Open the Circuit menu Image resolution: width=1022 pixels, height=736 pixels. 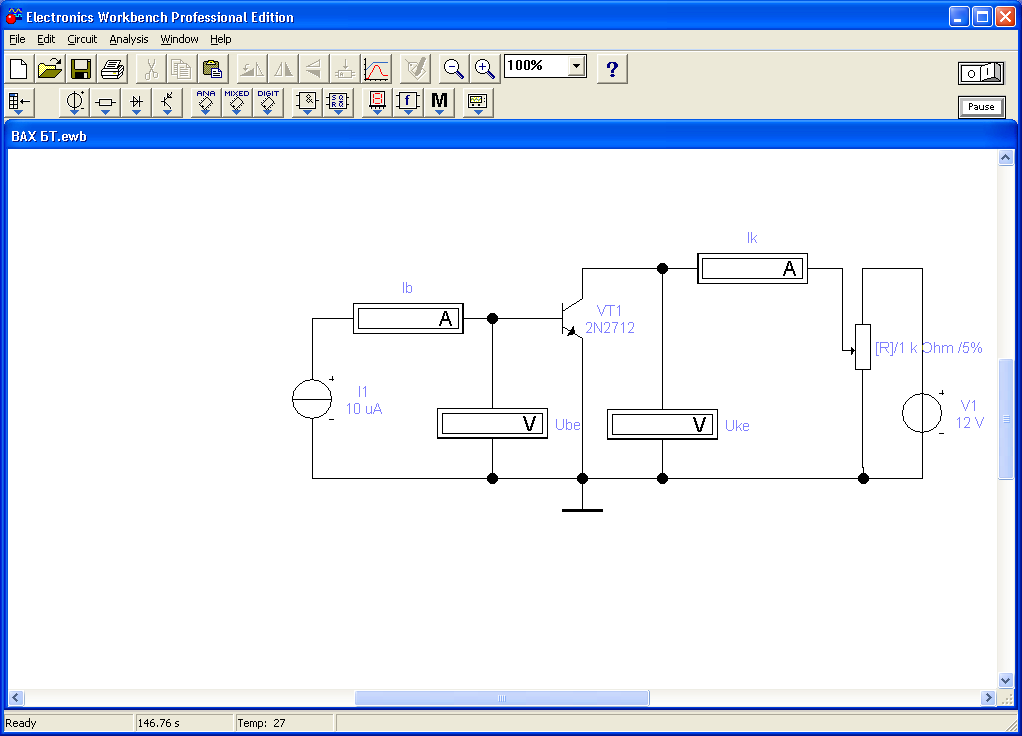click(82, 39)
